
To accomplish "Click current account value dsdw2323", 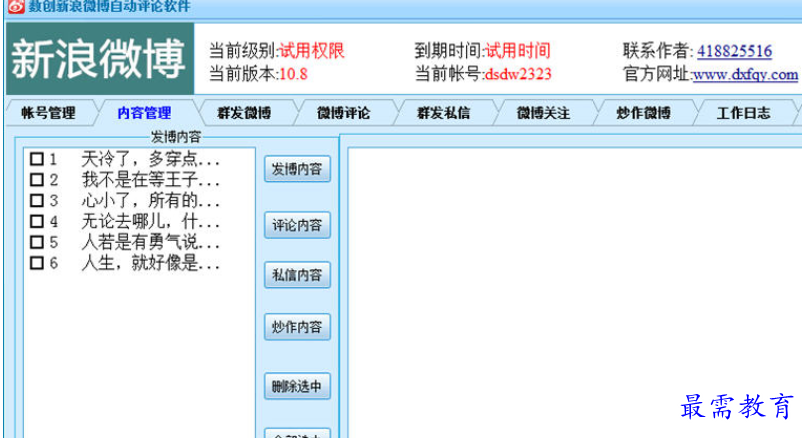I will 518,75.
